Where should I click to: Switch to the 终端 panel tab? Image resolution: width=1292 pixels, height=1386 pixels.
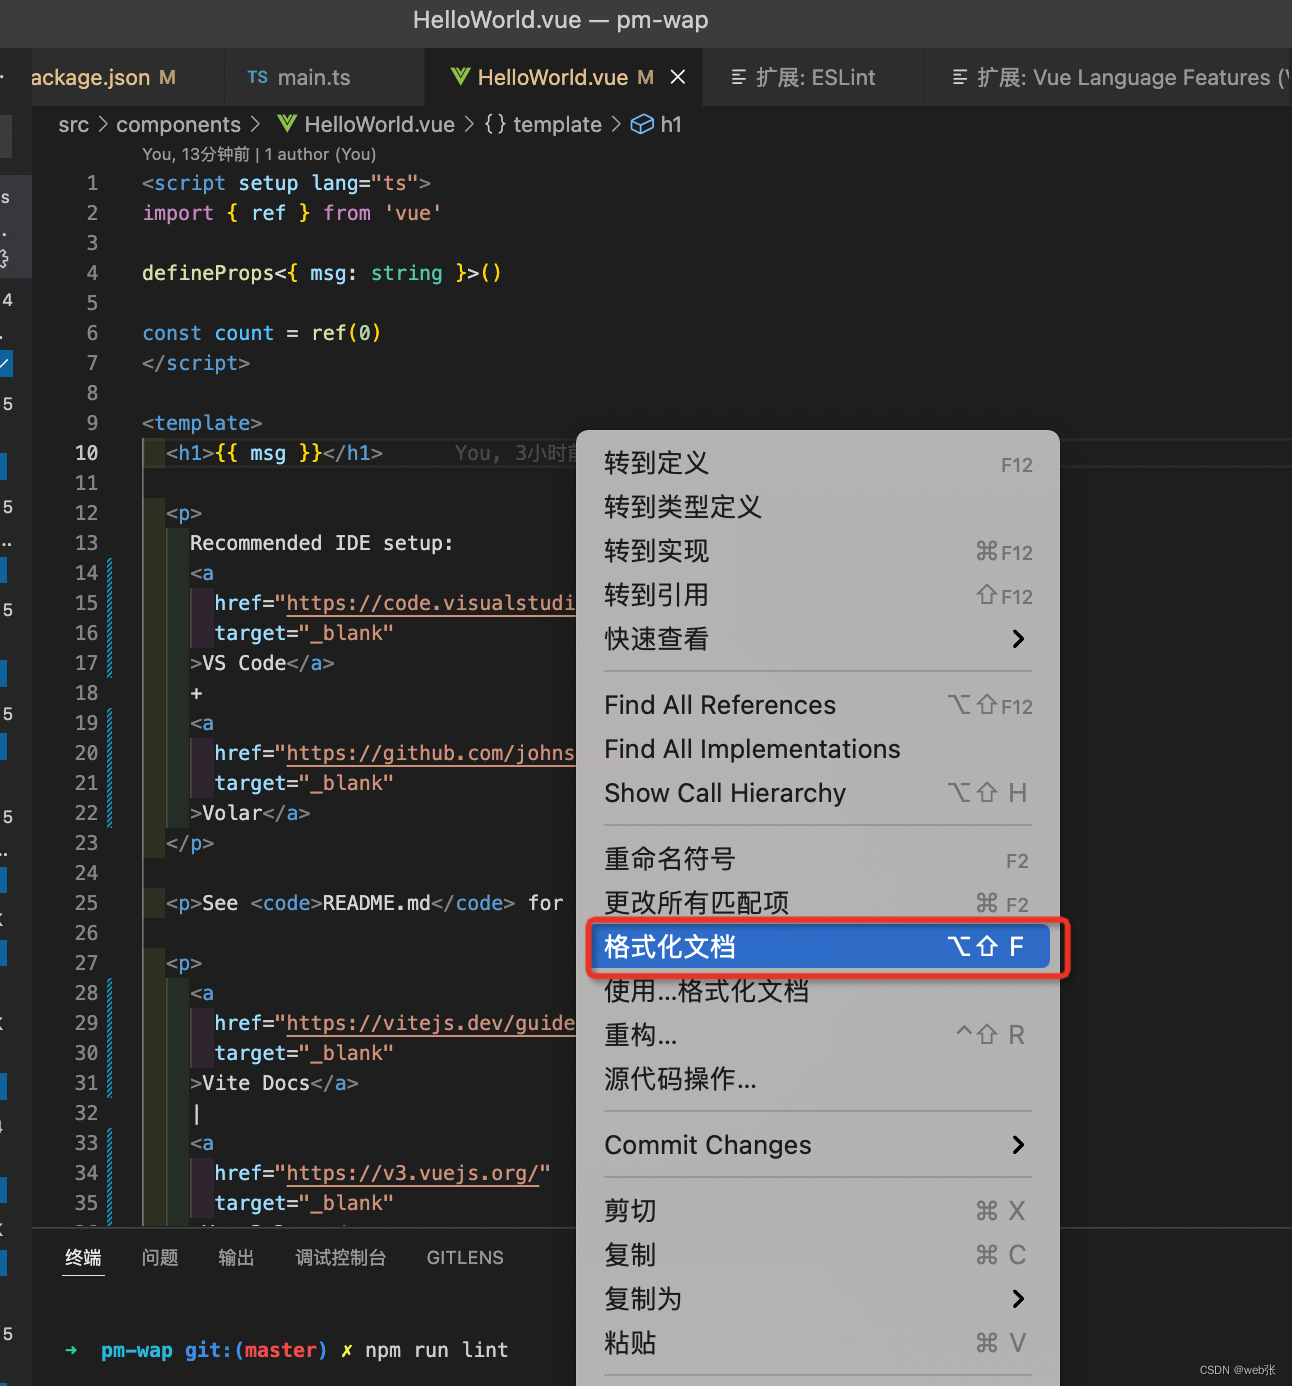tap(84, 1258)
